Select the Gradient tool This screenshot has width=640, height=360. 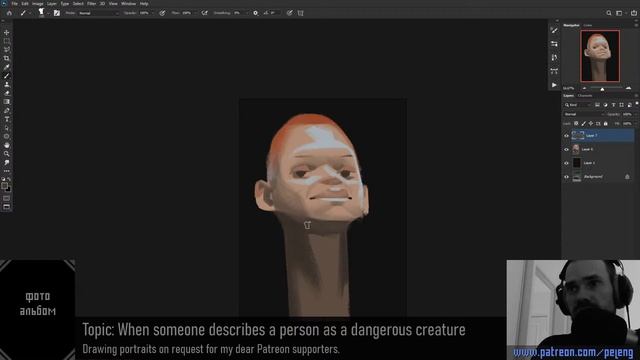click(x=7, y=102)
